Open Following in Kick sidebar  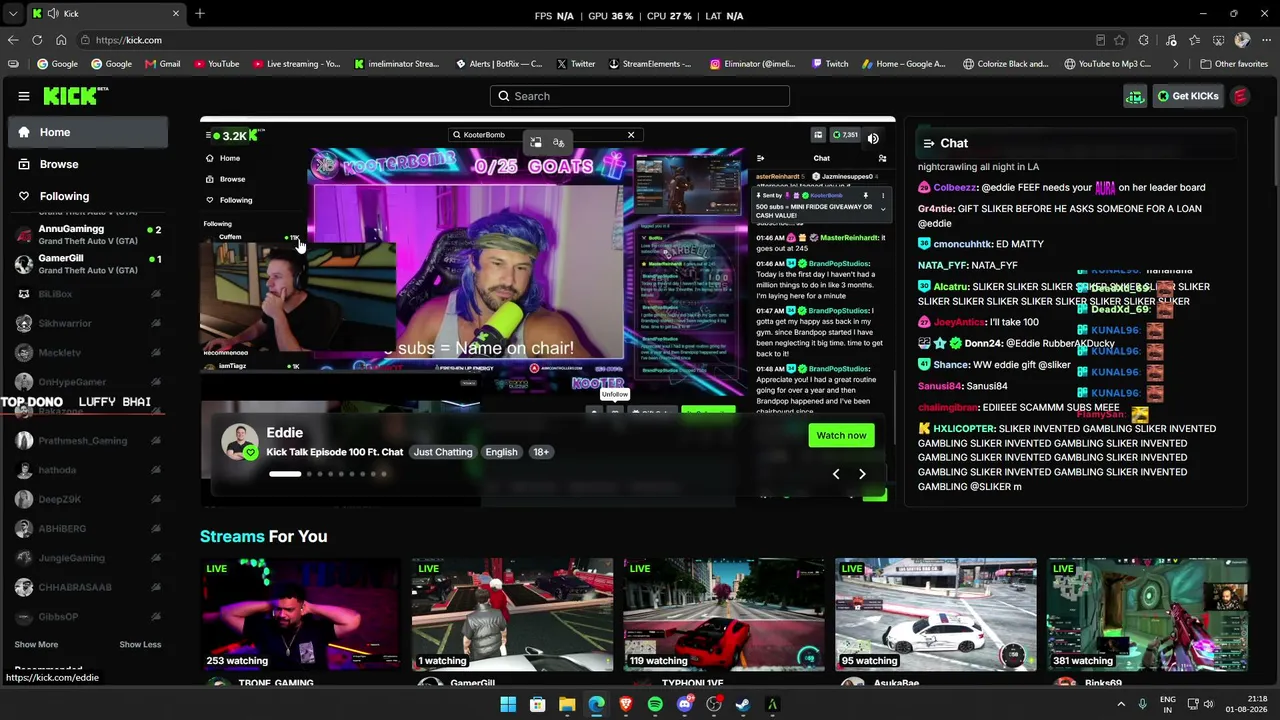[x=88, y=196]
